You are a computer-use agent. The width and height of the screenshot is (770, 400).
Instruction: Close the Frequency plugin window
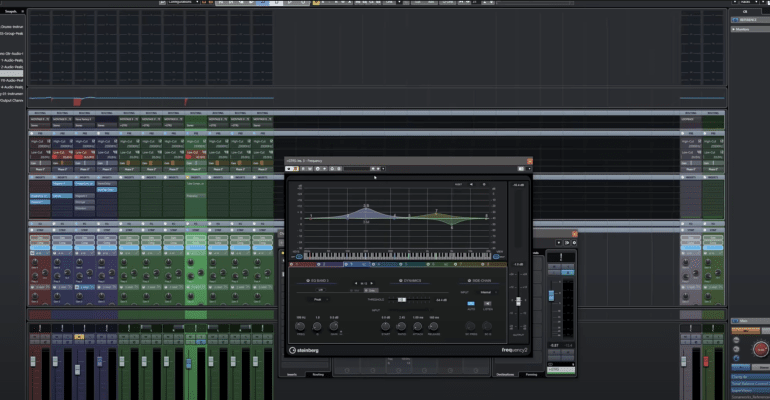pos(529,161)
